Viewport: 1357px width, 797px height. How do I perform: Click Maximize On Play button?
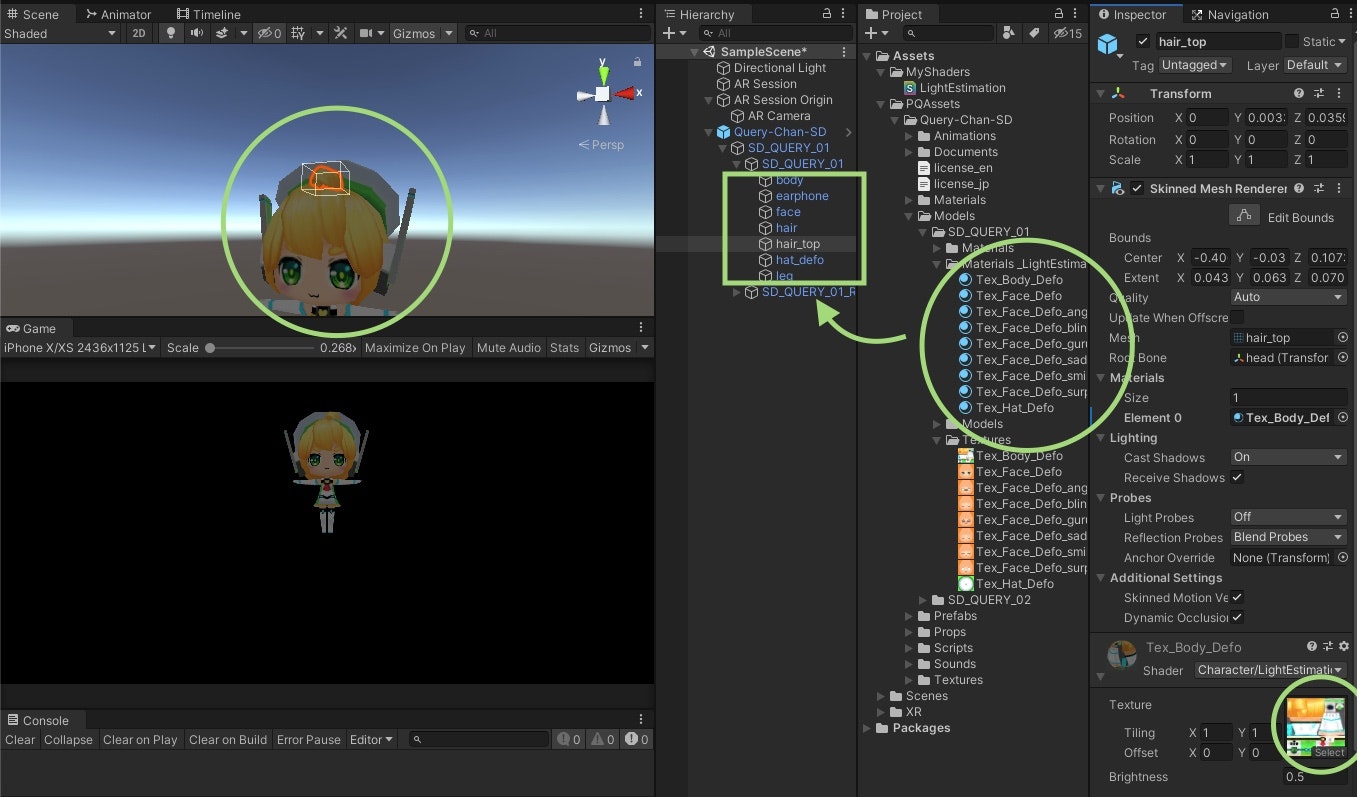[415, 348]
